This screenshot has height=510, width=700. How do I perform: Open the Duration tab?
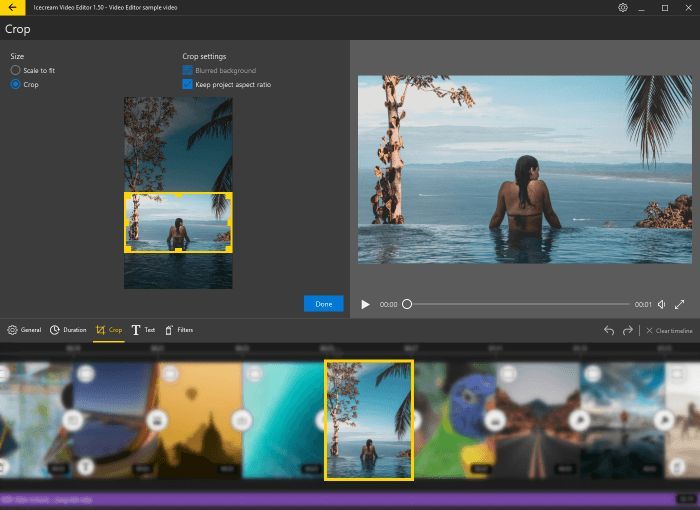68,330
